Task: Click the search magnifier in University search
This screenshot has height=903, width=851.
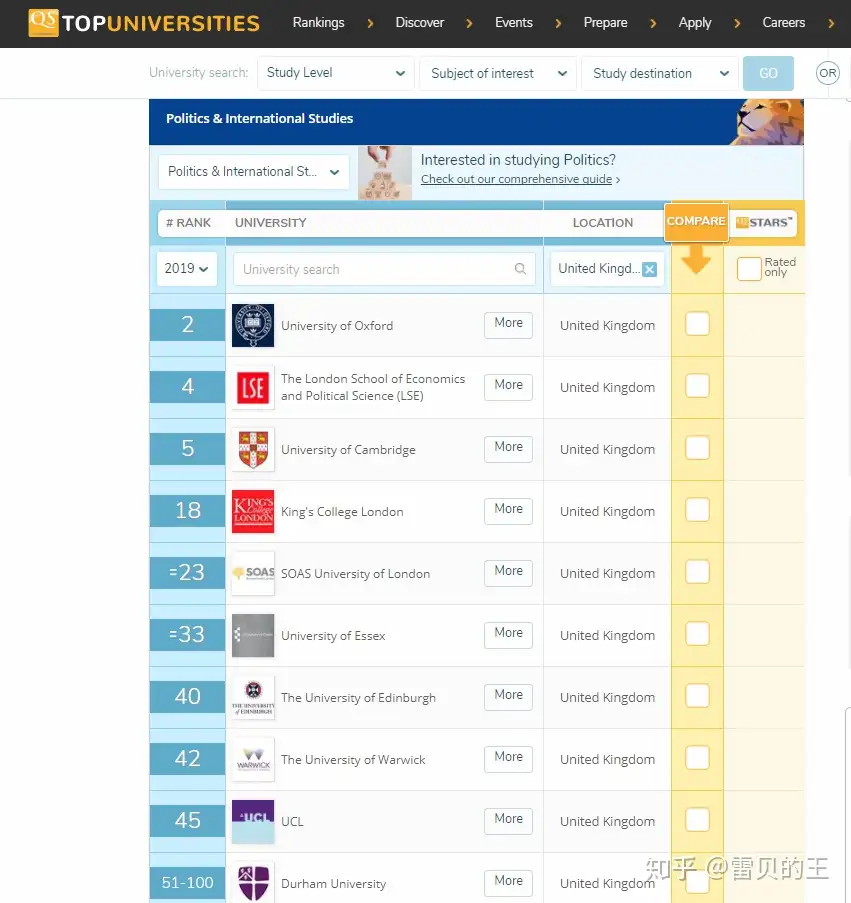Action: click(520, 269)
